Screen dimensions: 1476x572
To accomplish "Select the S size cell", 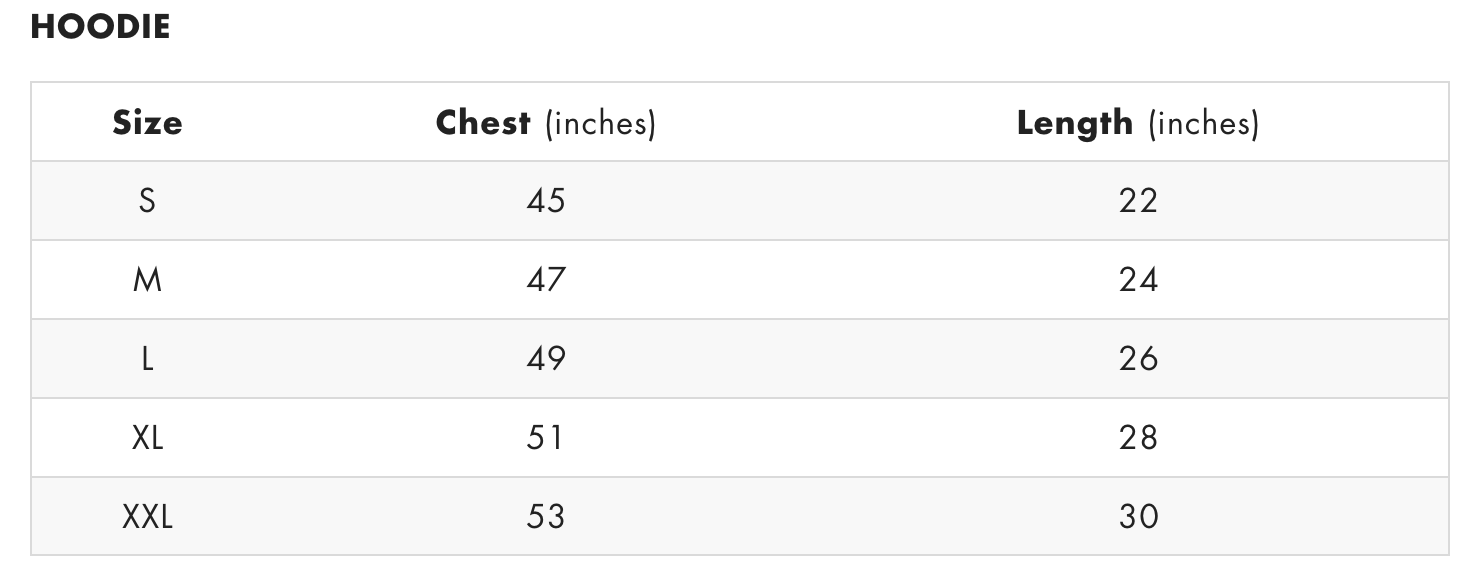I will pos(147,201).
